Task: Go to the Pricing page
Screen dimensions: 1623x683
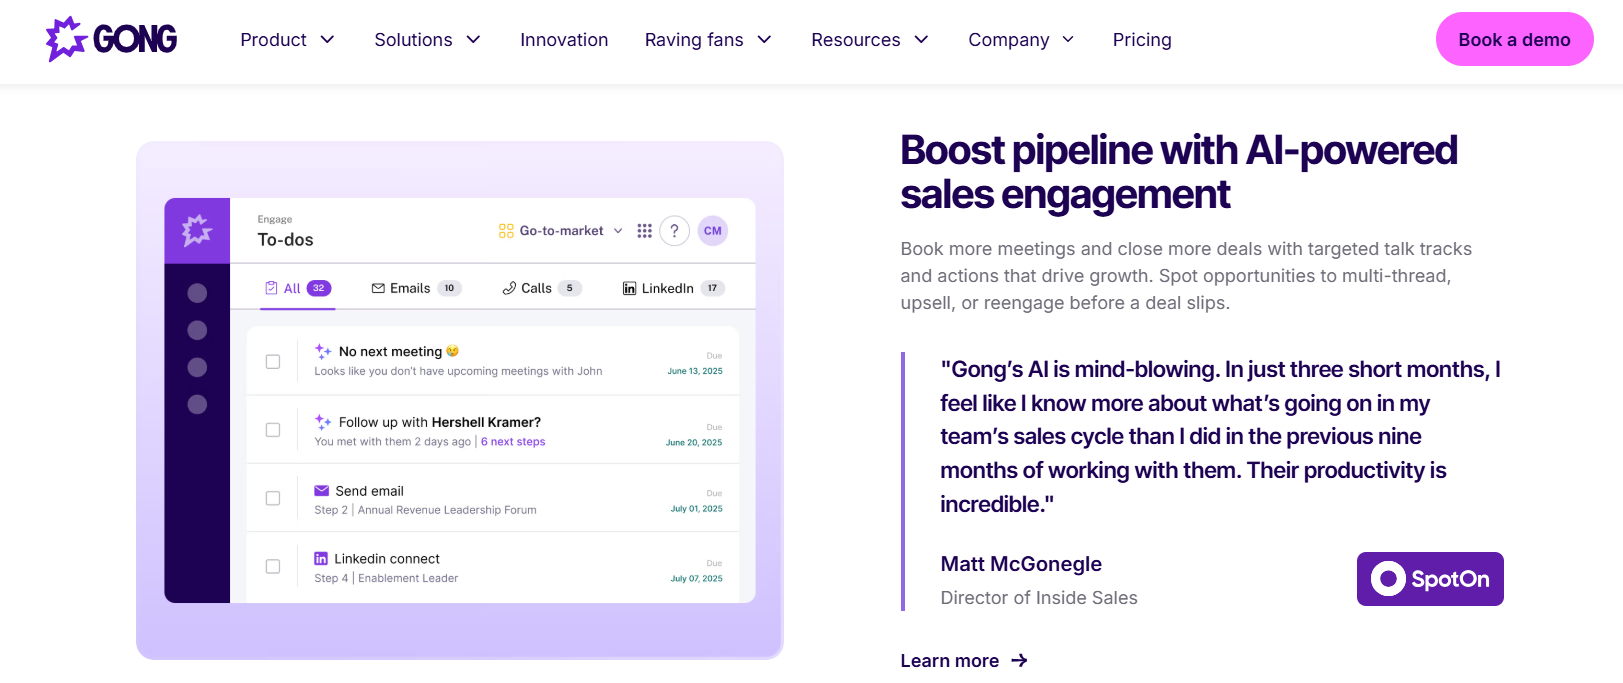Action: coord(1142,40)
